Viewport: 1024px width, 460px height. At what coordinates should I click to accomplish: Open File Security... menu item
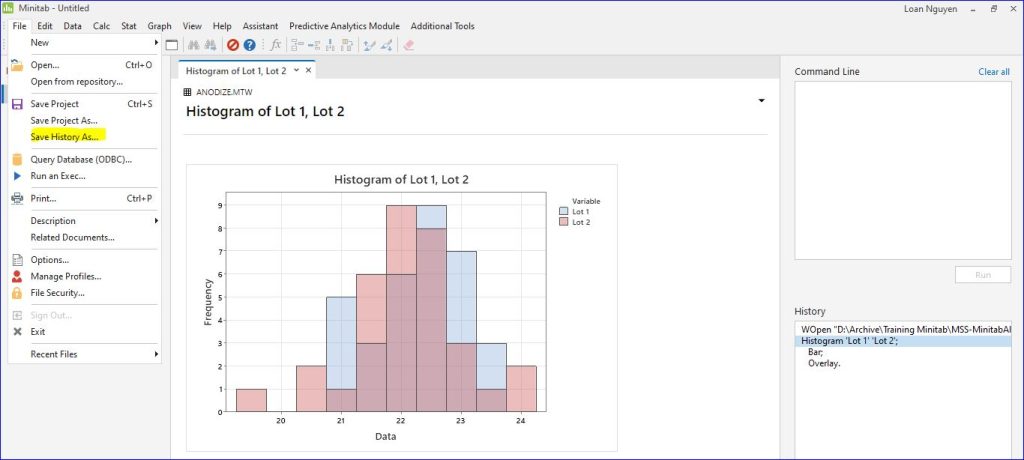click(x=85, y=293)
